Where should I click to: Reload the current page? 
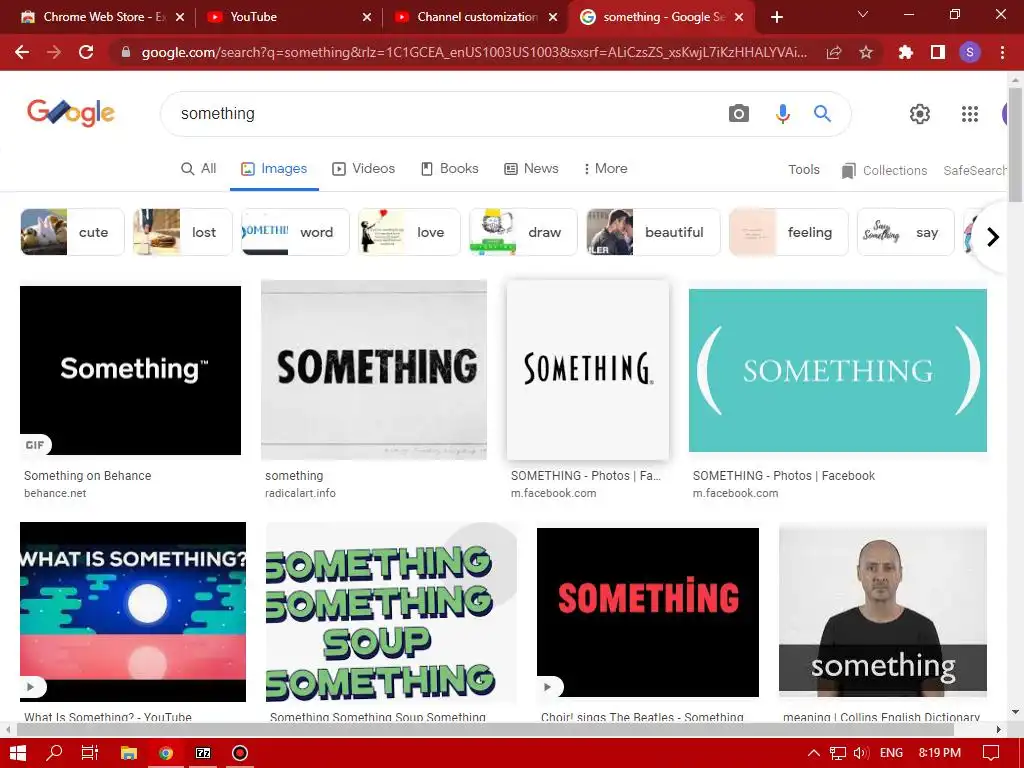[x=86, y=52]
